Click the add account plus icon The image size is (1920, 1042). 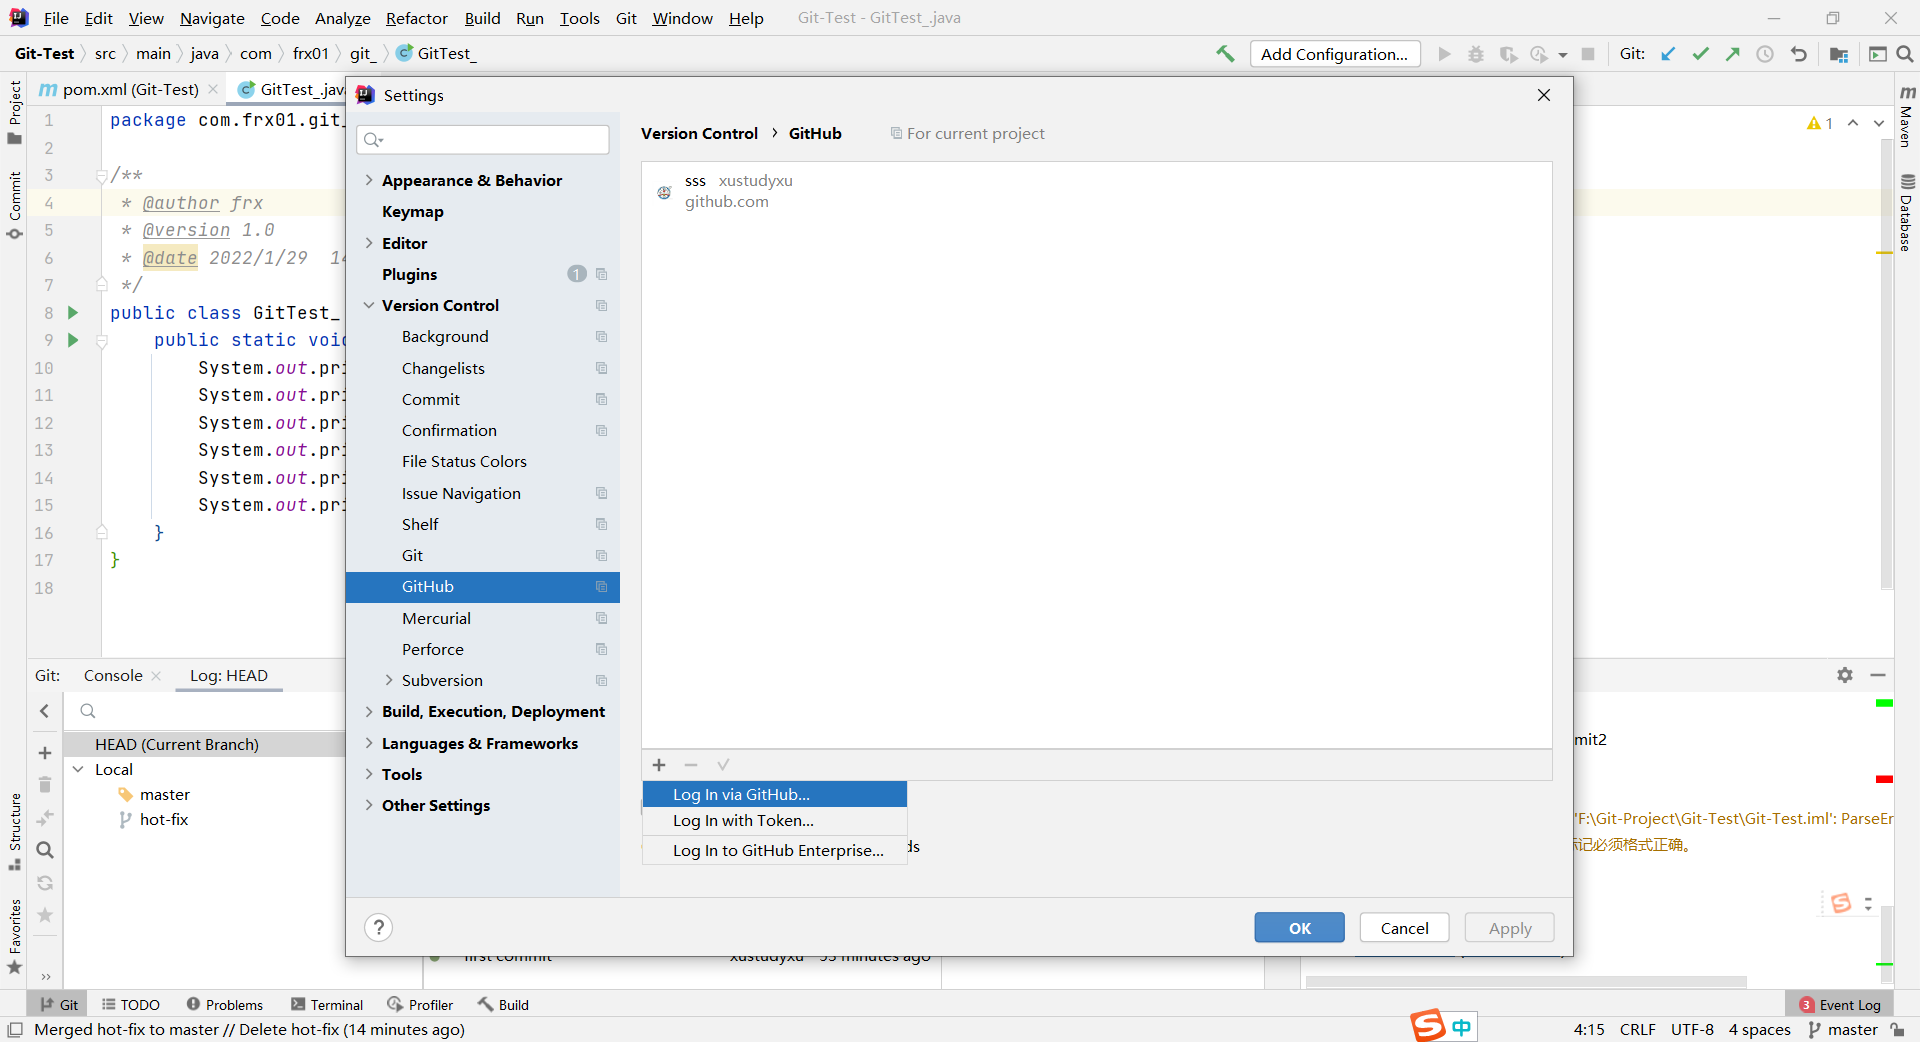click(x=659, y=765)
